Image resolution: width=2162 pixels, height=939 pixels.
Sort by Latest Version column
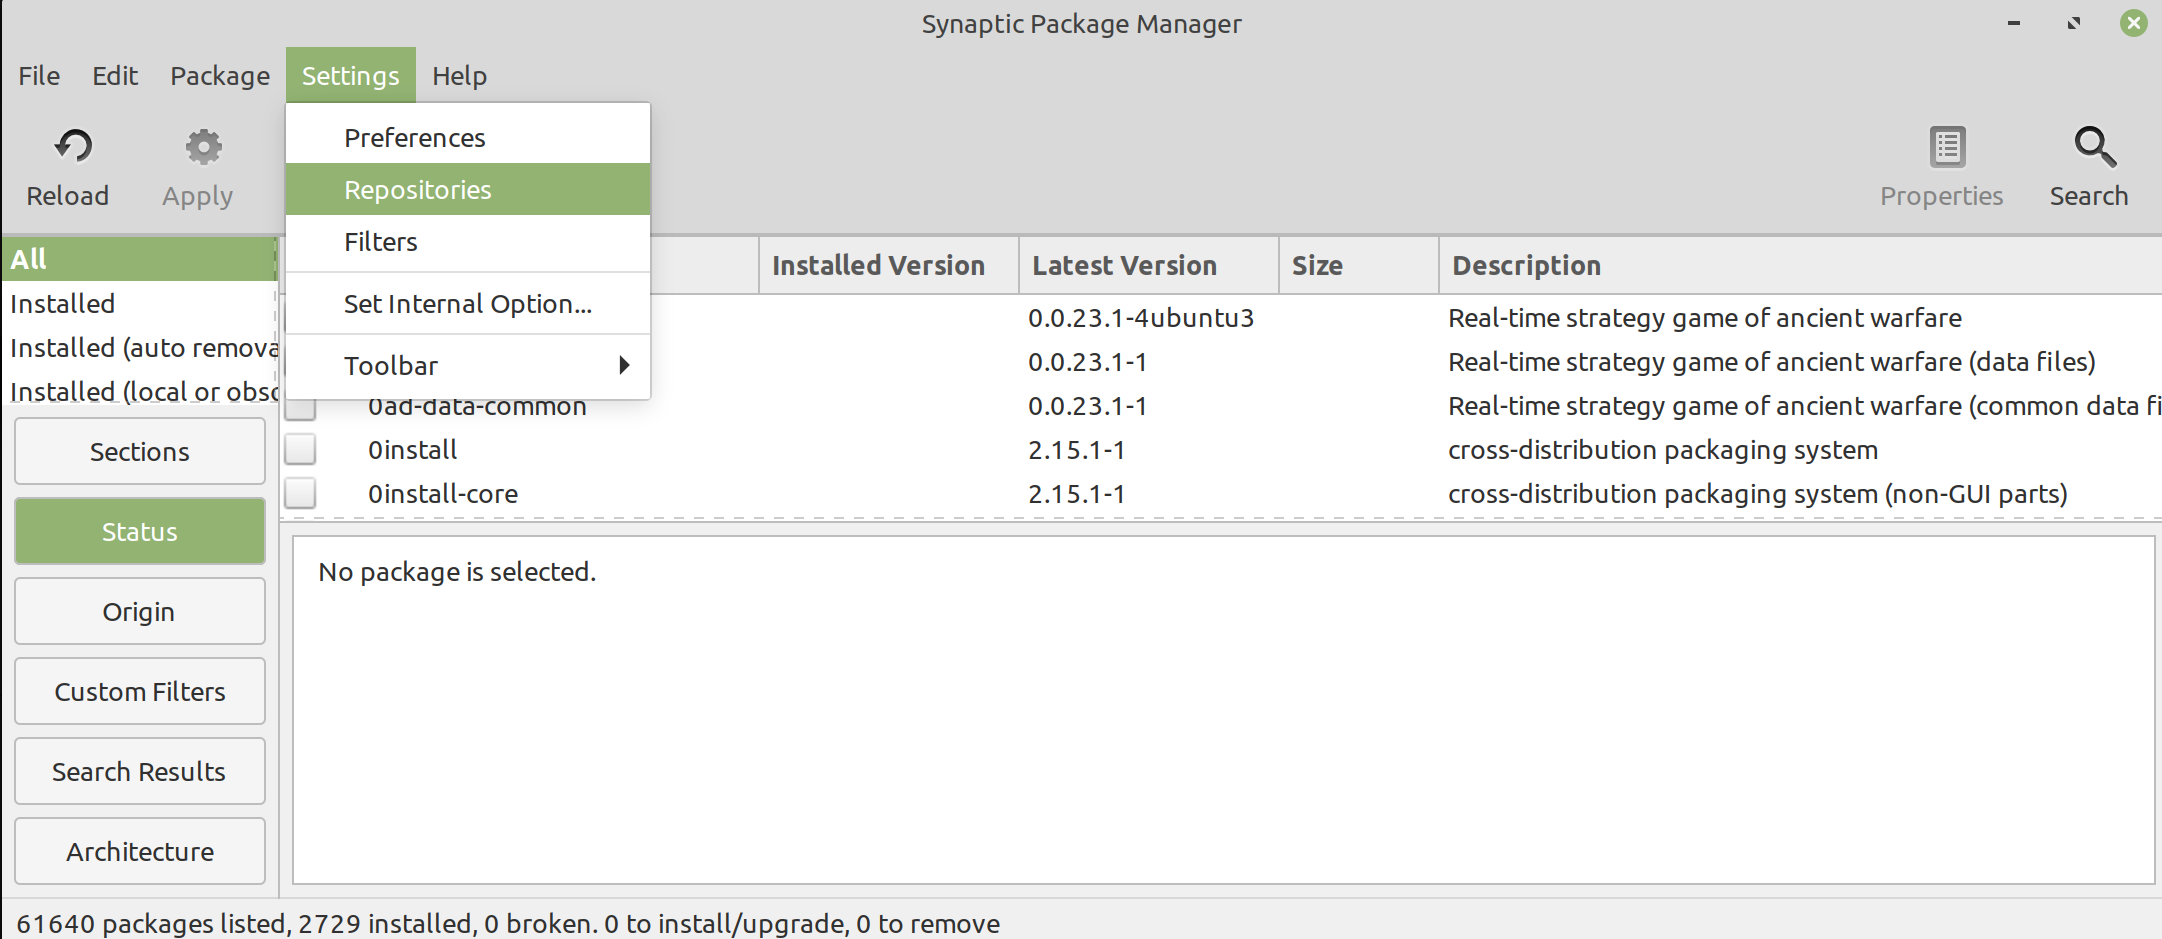point(1149,265)
